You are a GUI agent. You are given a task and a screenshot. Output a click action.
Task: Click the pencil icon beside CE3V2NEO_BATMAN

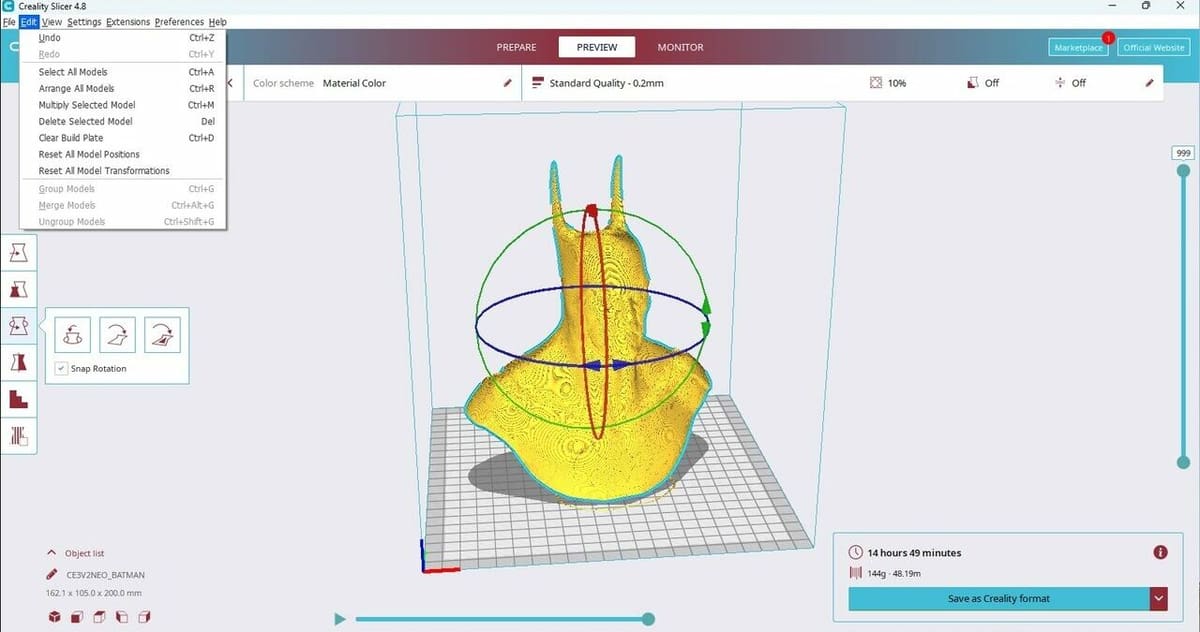point(51,575)
